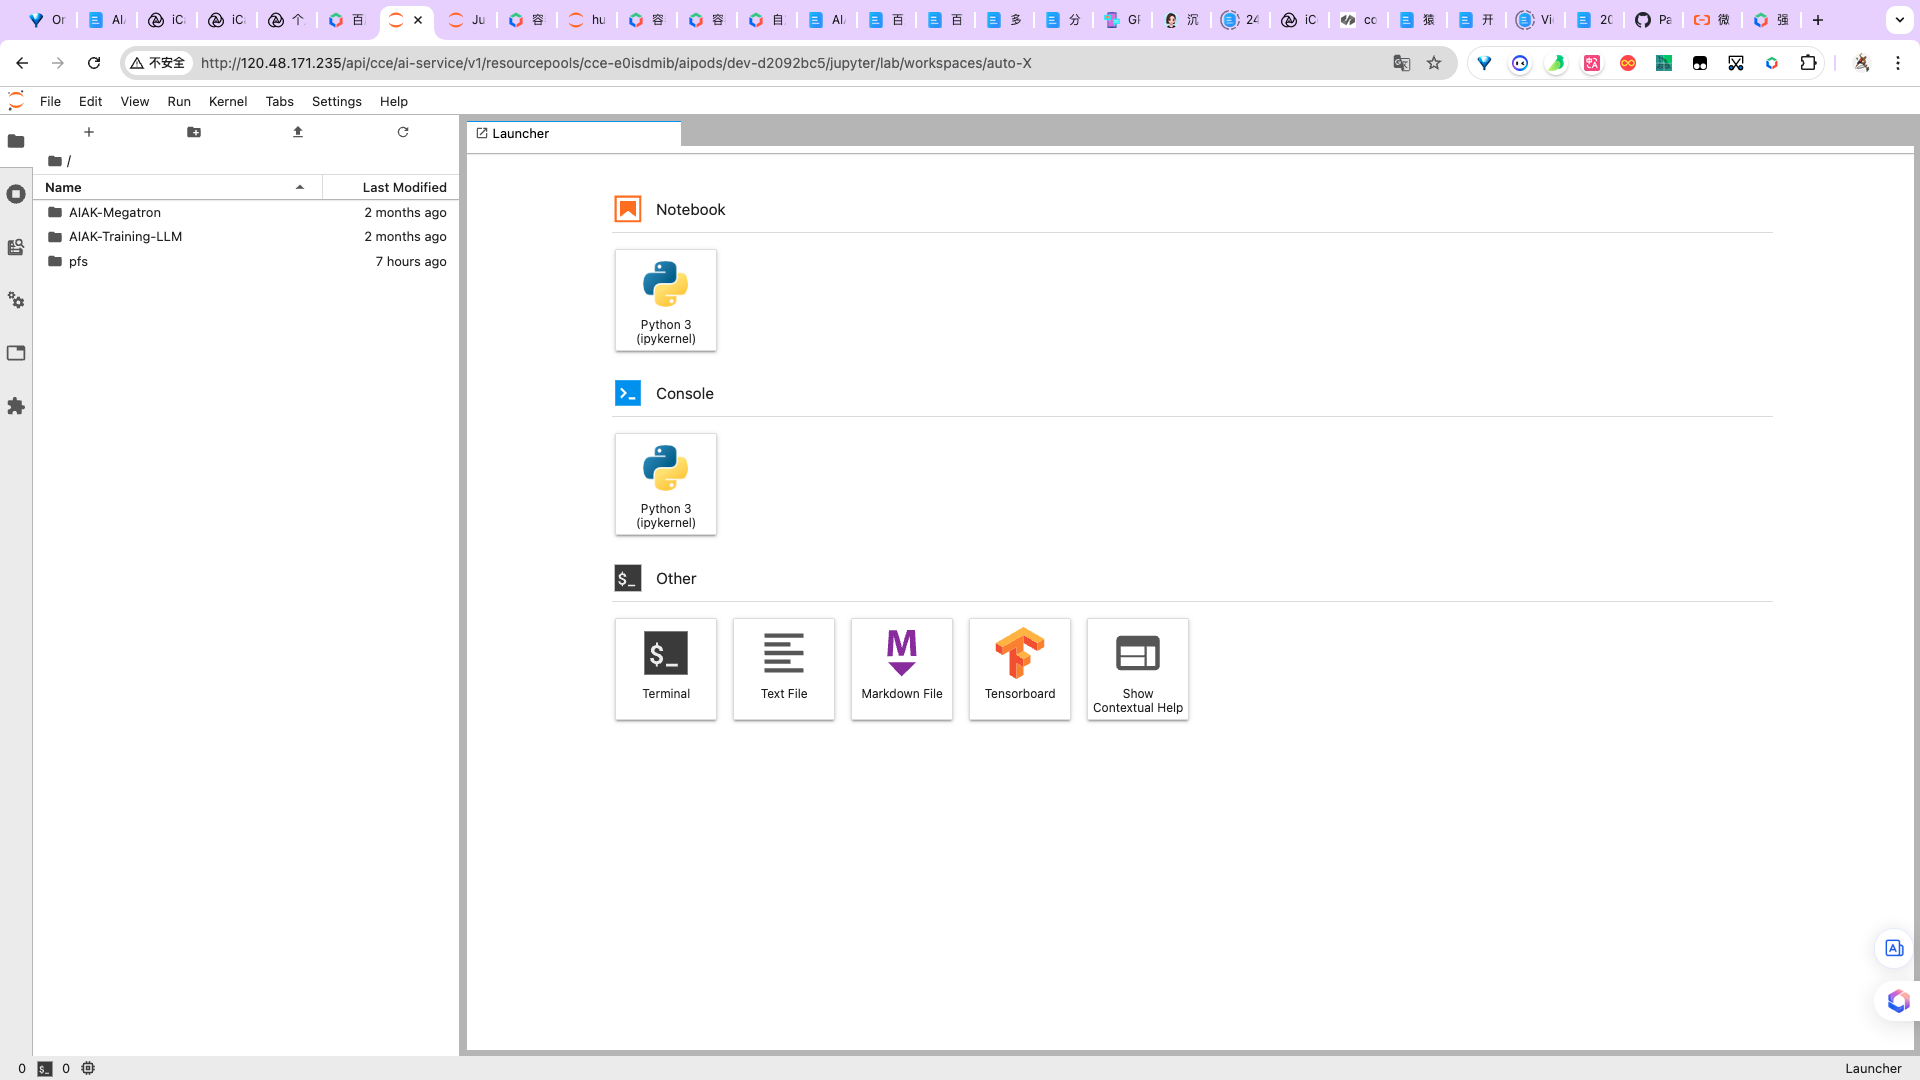Refresh the file list
This screenshot has width=1920, height=1080.
tap(403, 132)
